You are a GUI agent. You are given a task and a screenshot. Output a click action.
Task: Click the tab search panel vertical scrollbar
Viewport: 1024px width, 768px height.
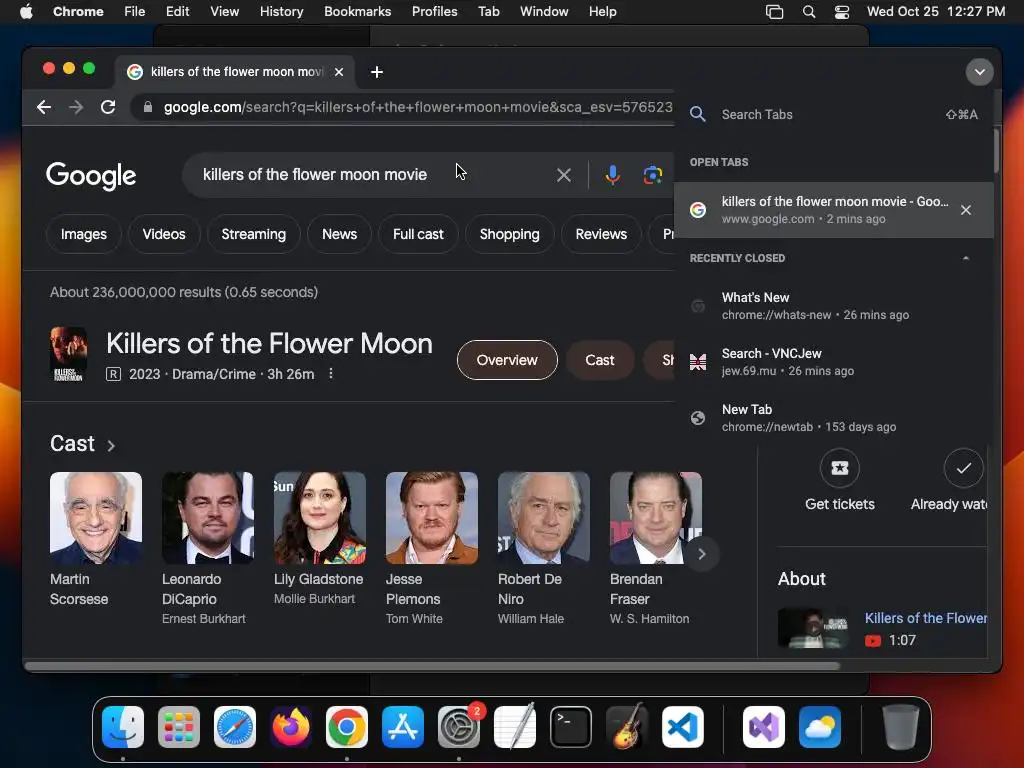tap(996, 152)
